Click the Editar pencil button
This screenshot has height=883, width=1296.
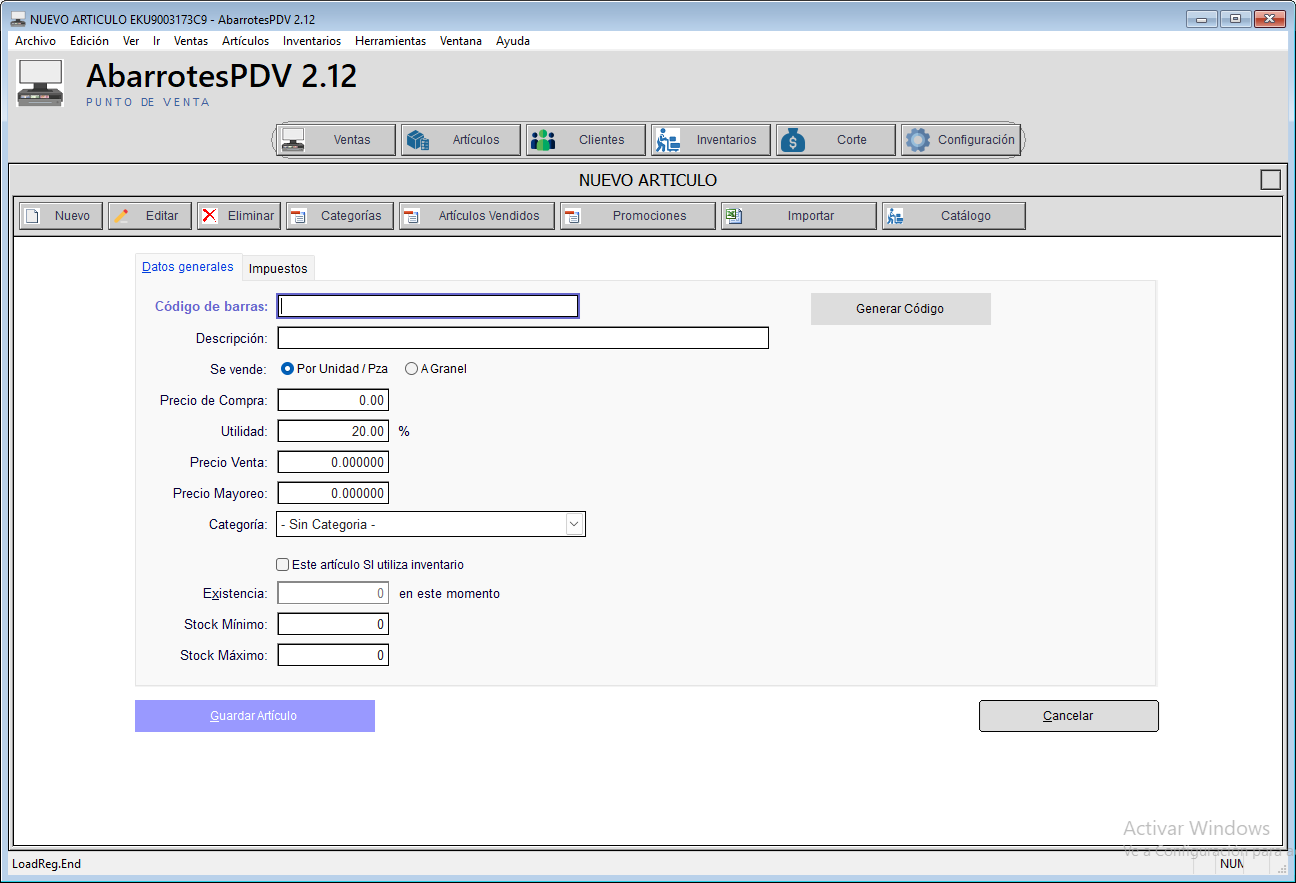pos(150,216)
